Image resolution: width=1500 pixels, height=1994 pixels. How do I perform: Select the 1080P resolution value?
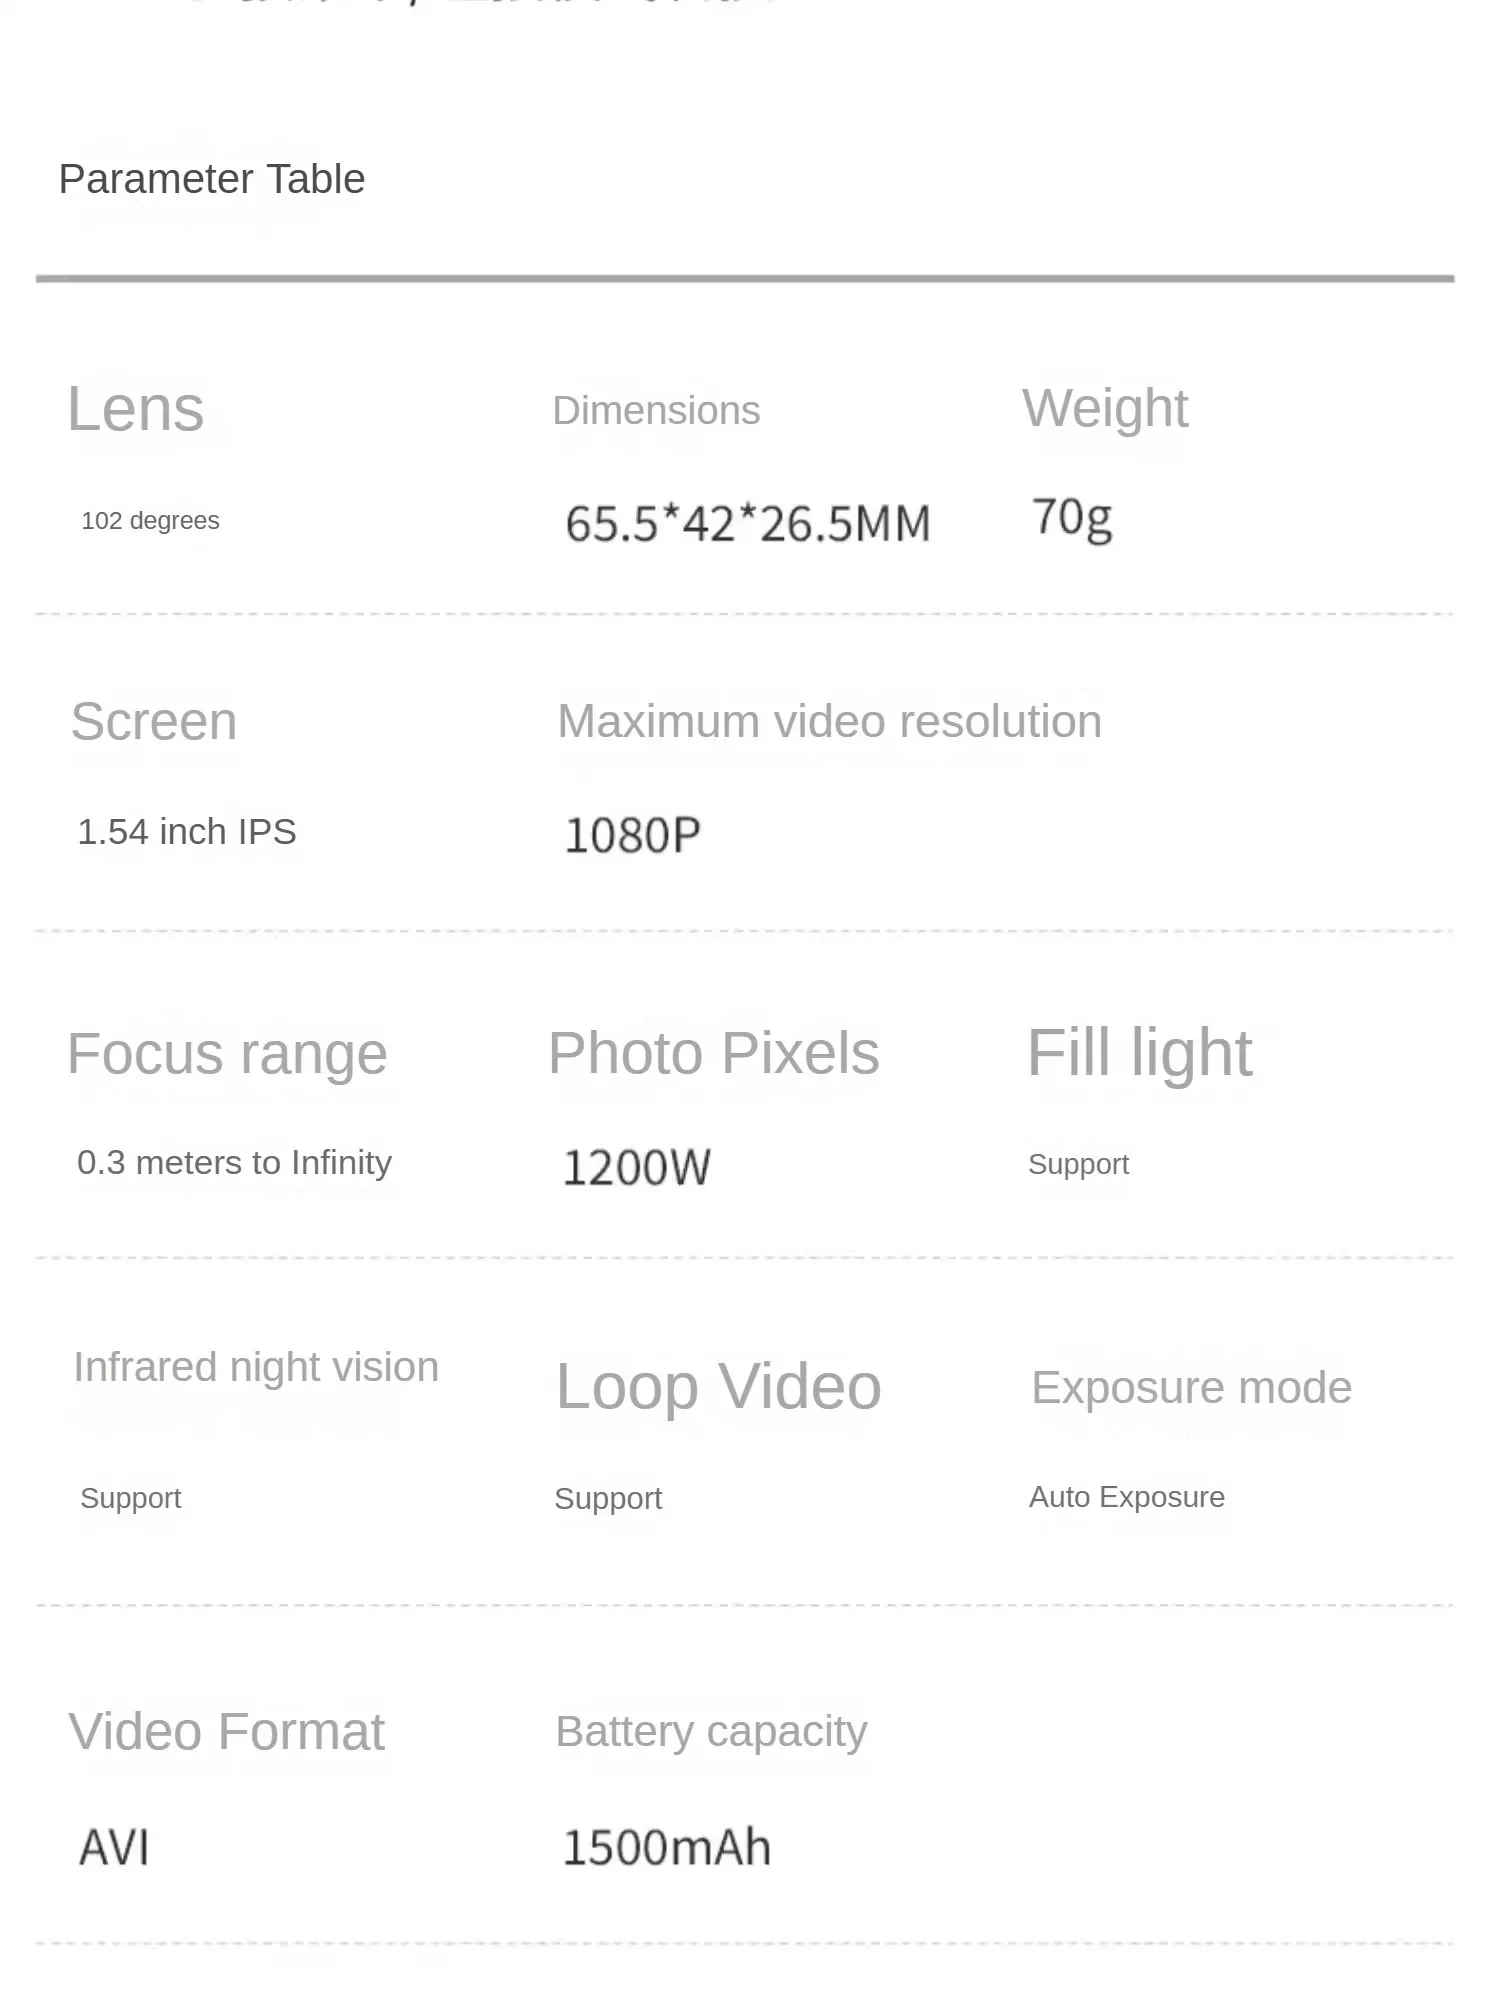[633, 835]
